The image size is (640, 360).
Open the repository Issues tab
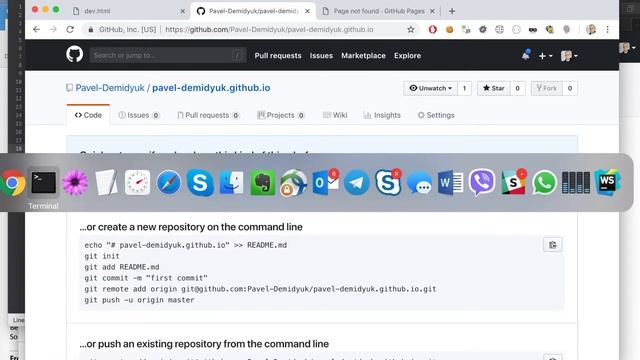tap(139, 115)
